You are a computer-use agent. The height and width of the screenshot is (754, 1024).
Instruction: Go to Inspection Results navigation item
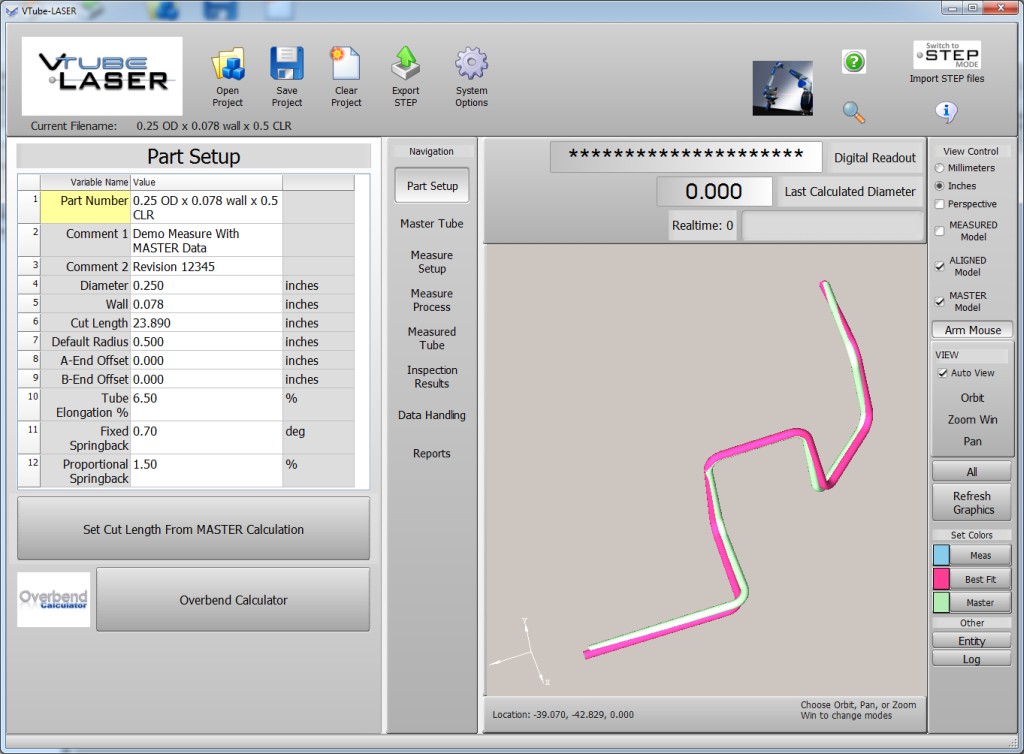click(x=432, y=377)
